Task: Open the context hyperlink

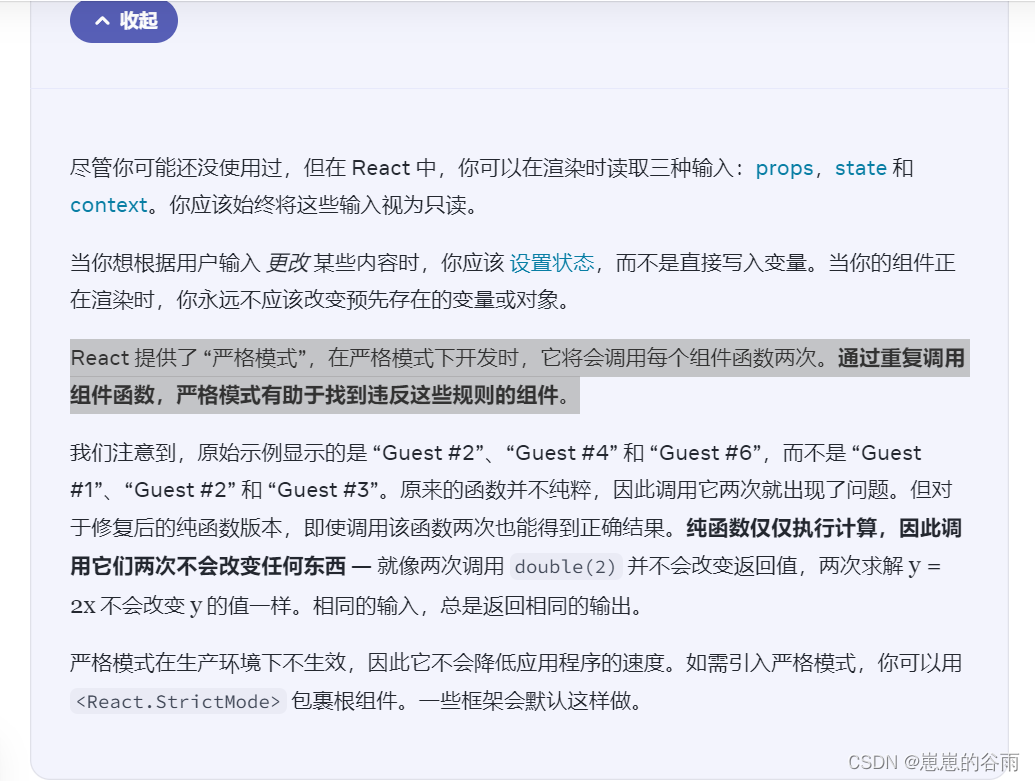Action: 108,205
